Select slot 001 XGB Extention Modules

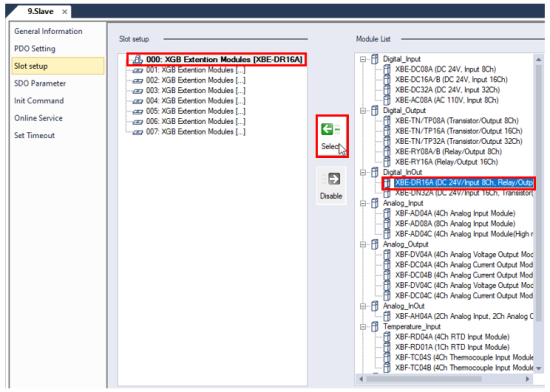[x=196, y=70]
